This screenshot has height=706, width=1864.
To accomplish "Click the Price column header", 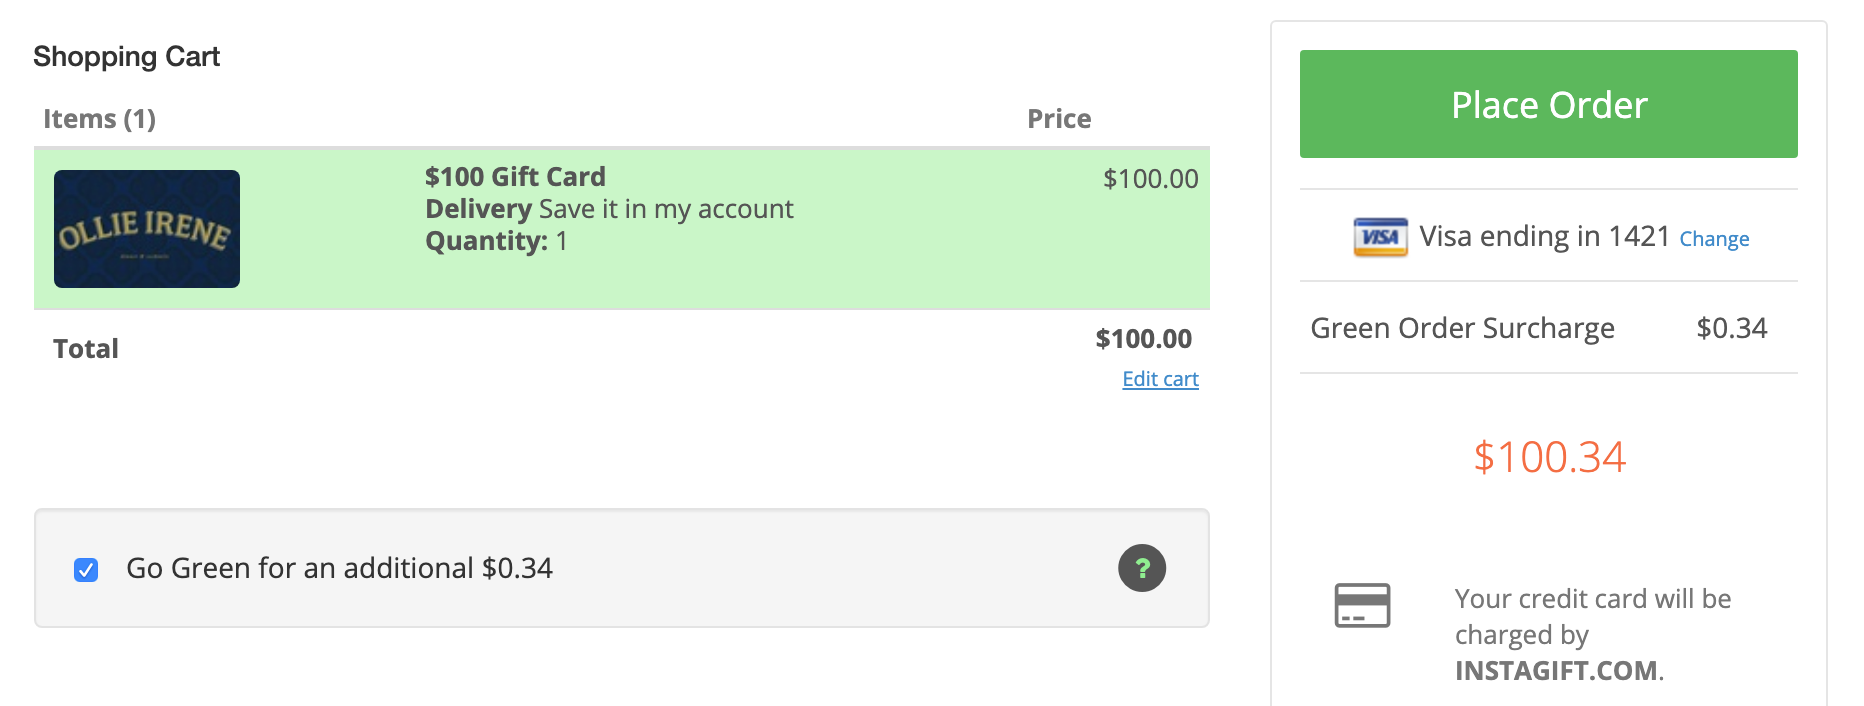I will point(1059,119).
